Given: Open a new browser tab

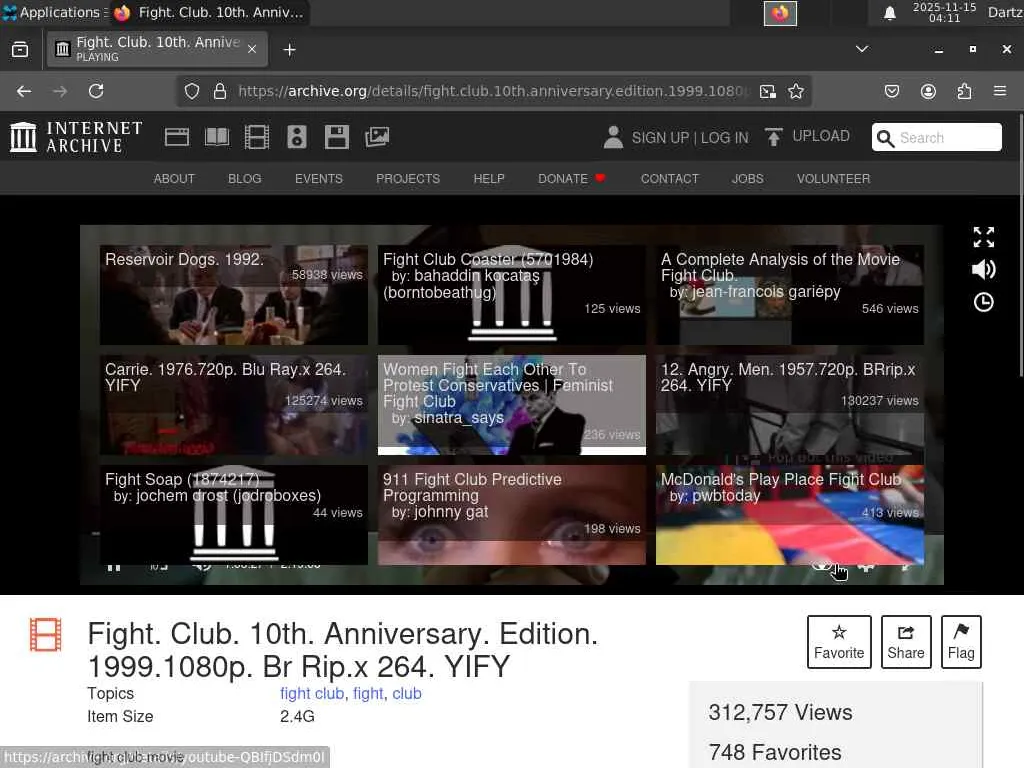Looking at the screenshot, I should [x=289, y=50].
